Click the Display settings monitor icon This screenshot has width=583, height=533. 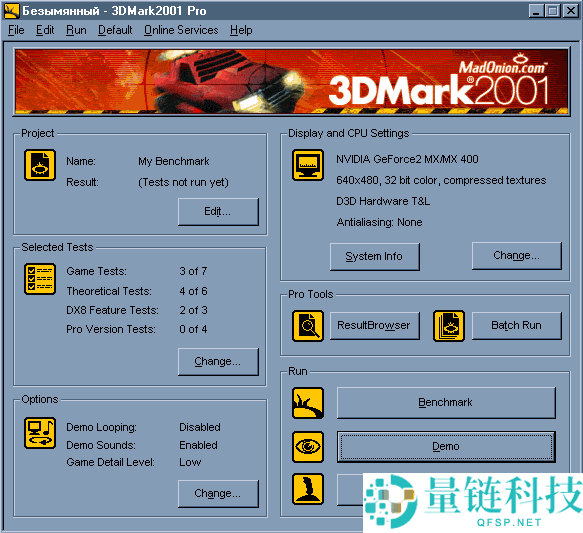point(307,165)
